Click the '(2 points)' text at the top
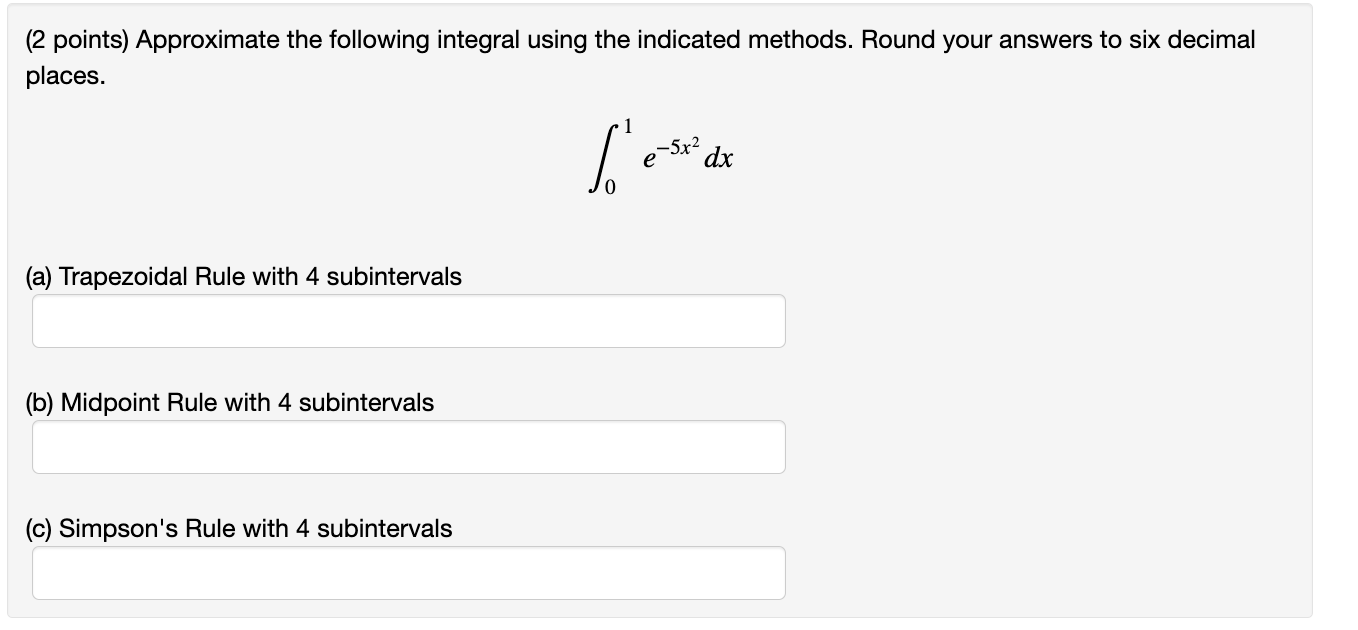 (x=74, y=39)
